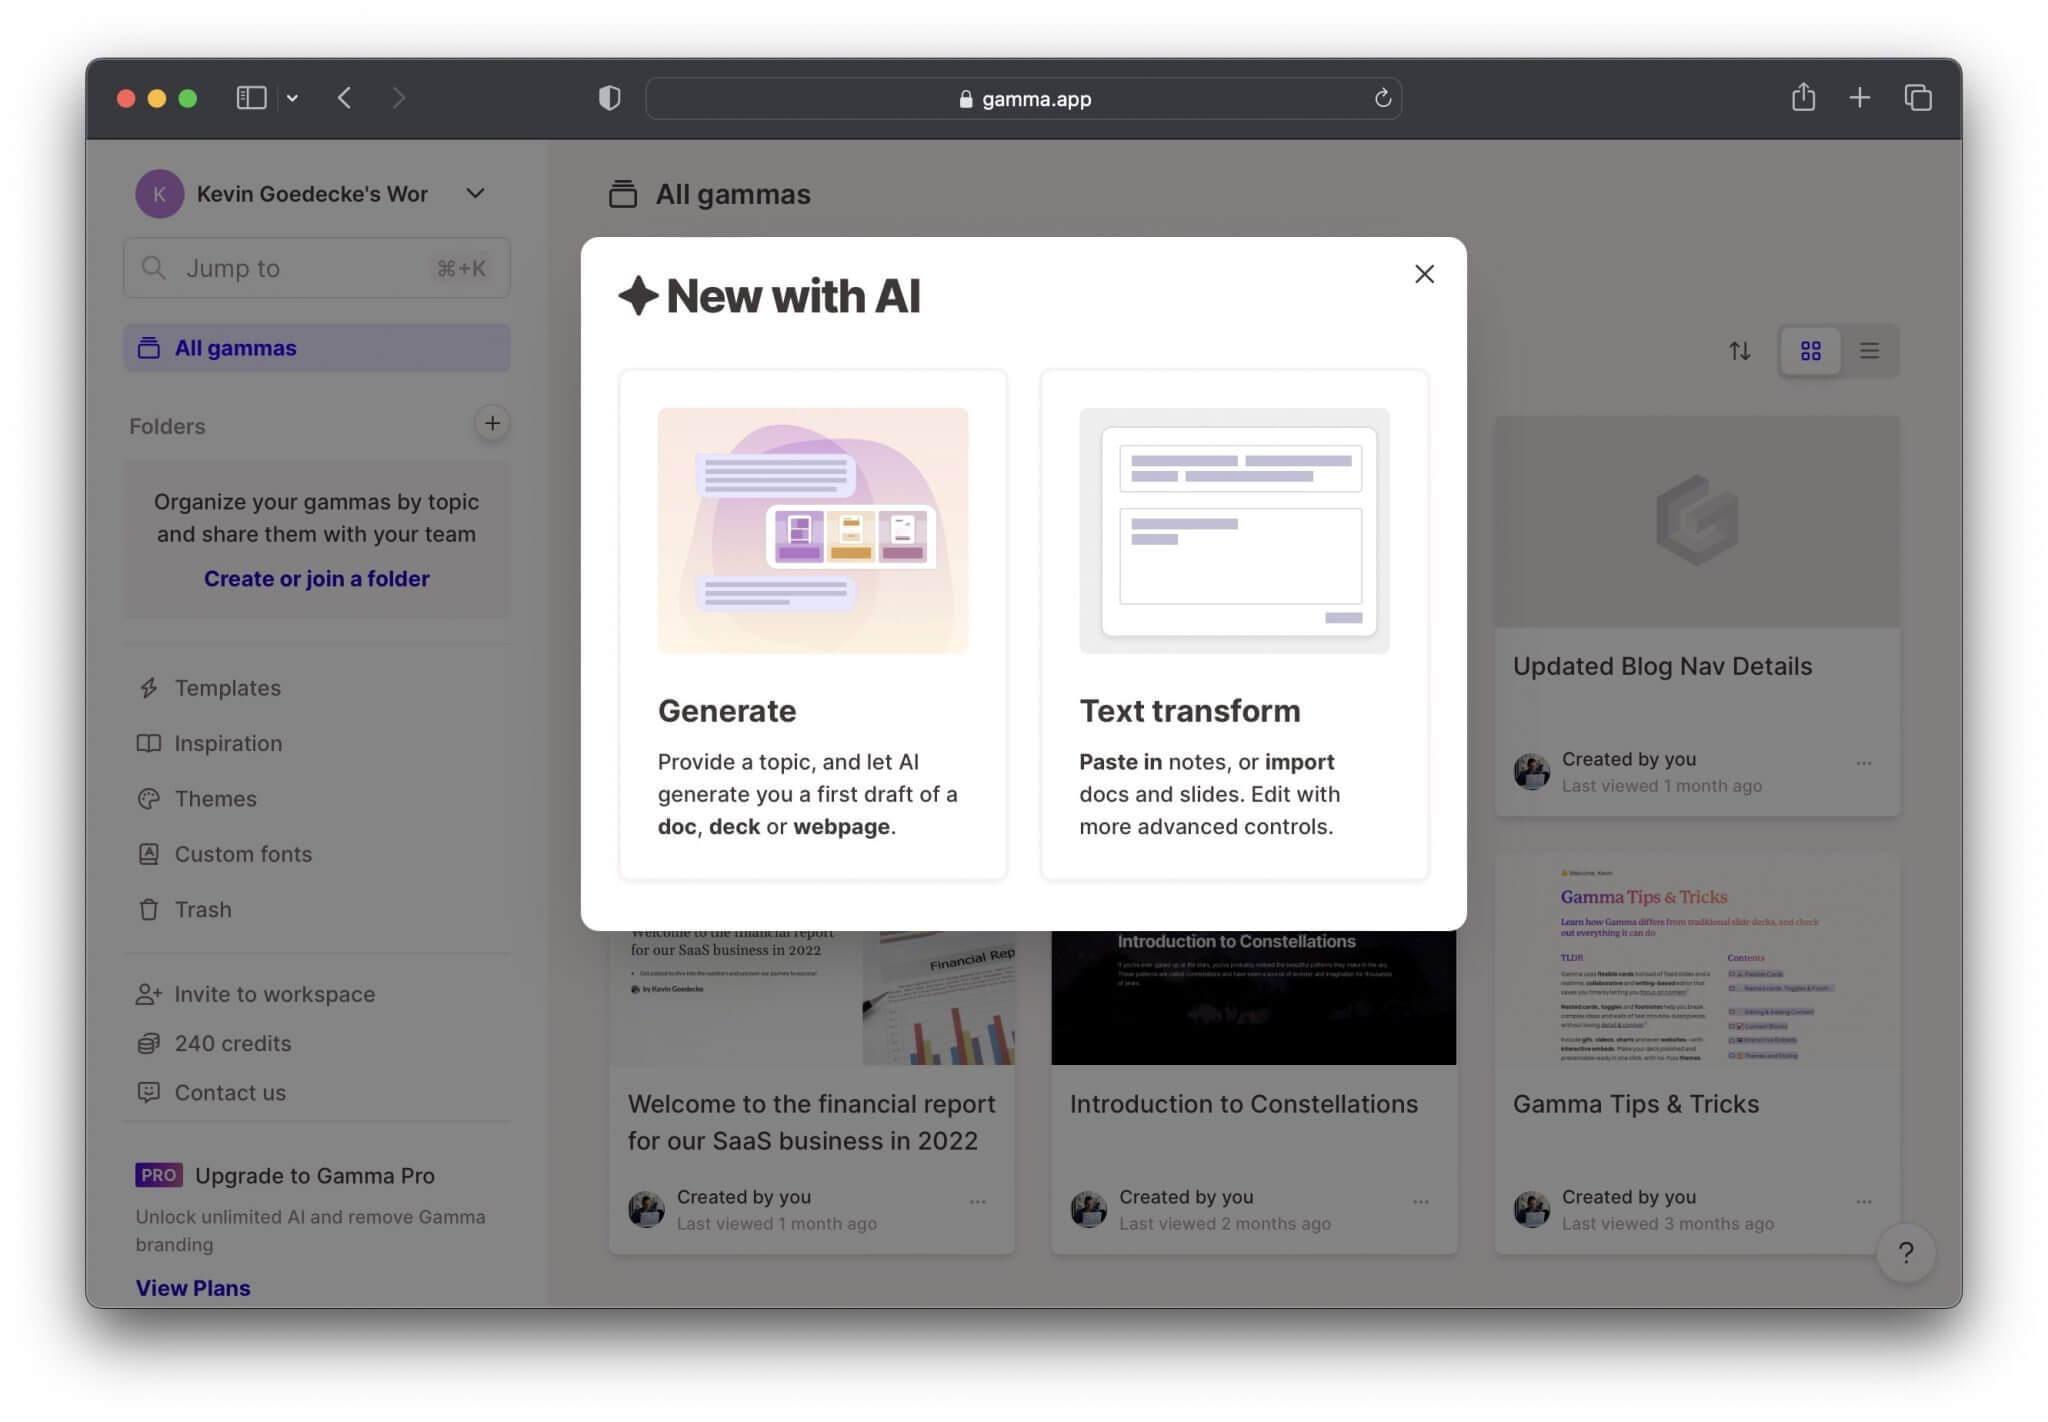The width and height of the screenshot is (2048, 1422).
Task: Switch gammas to list view layout
Action: click(x=1869, y=351)
